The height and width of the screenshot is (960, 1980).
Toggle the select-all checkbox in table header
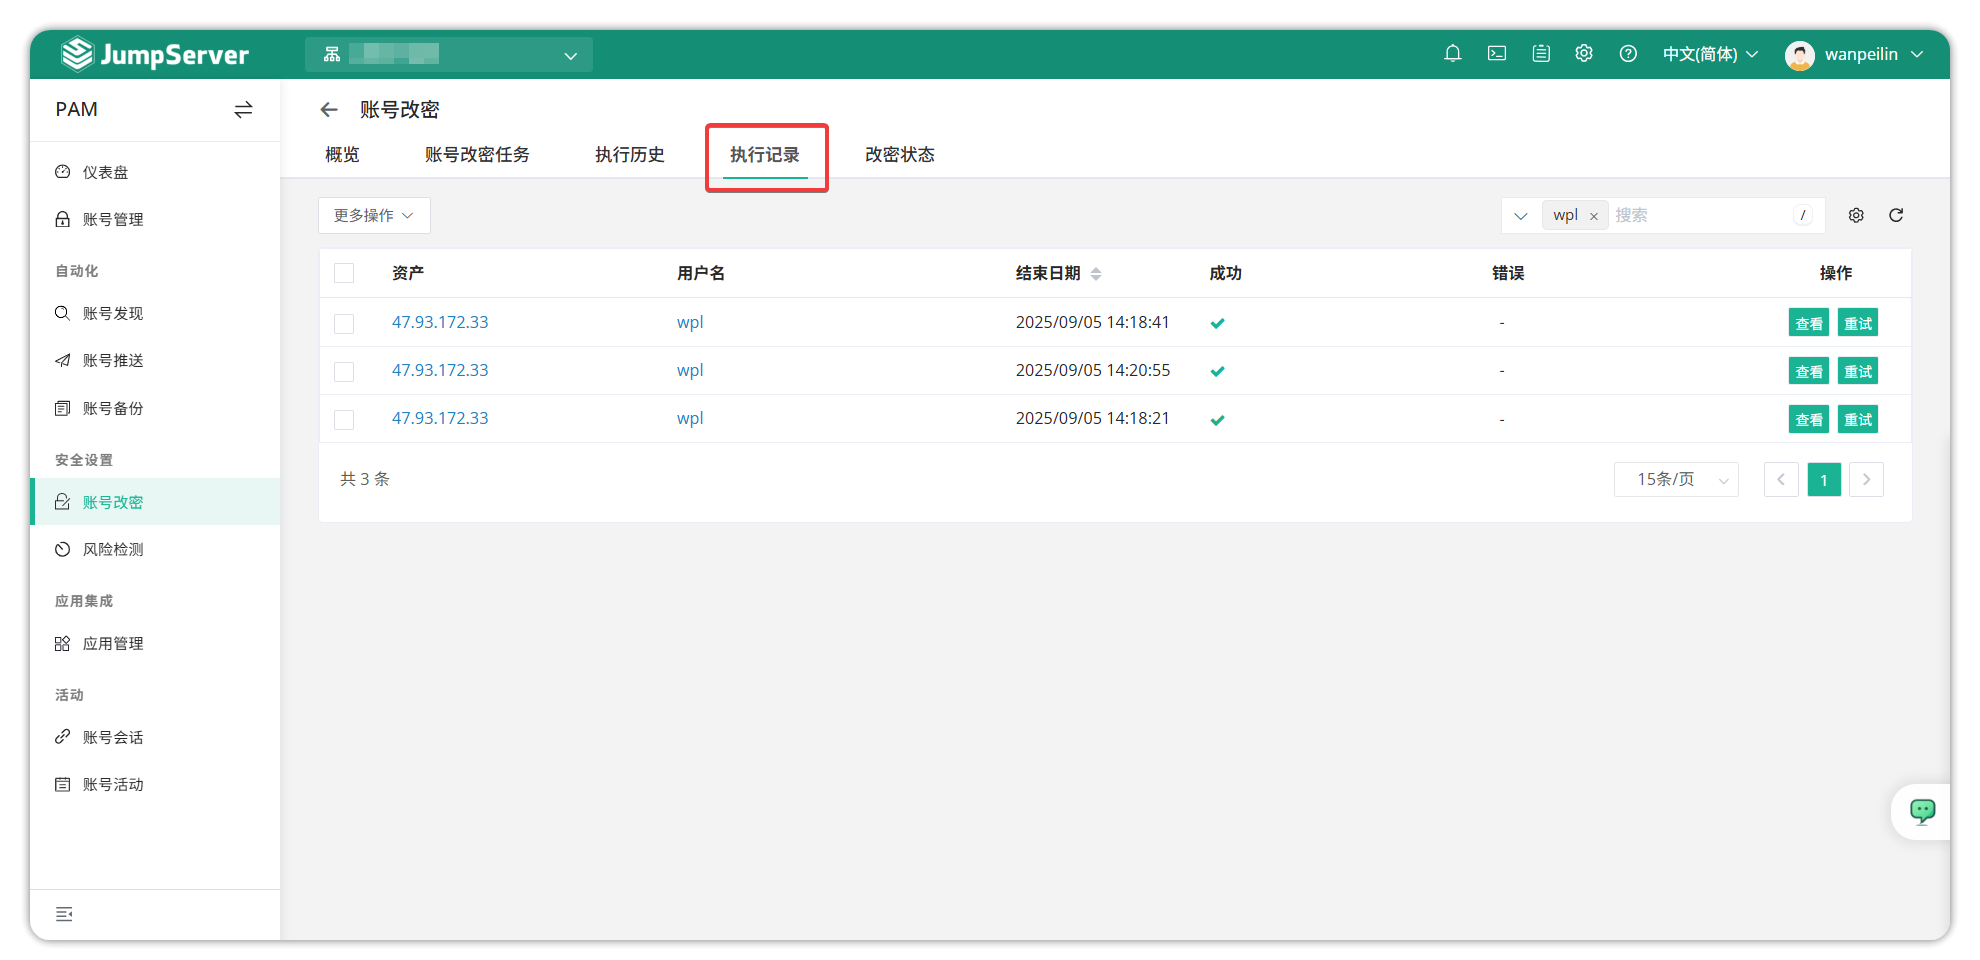344,273
